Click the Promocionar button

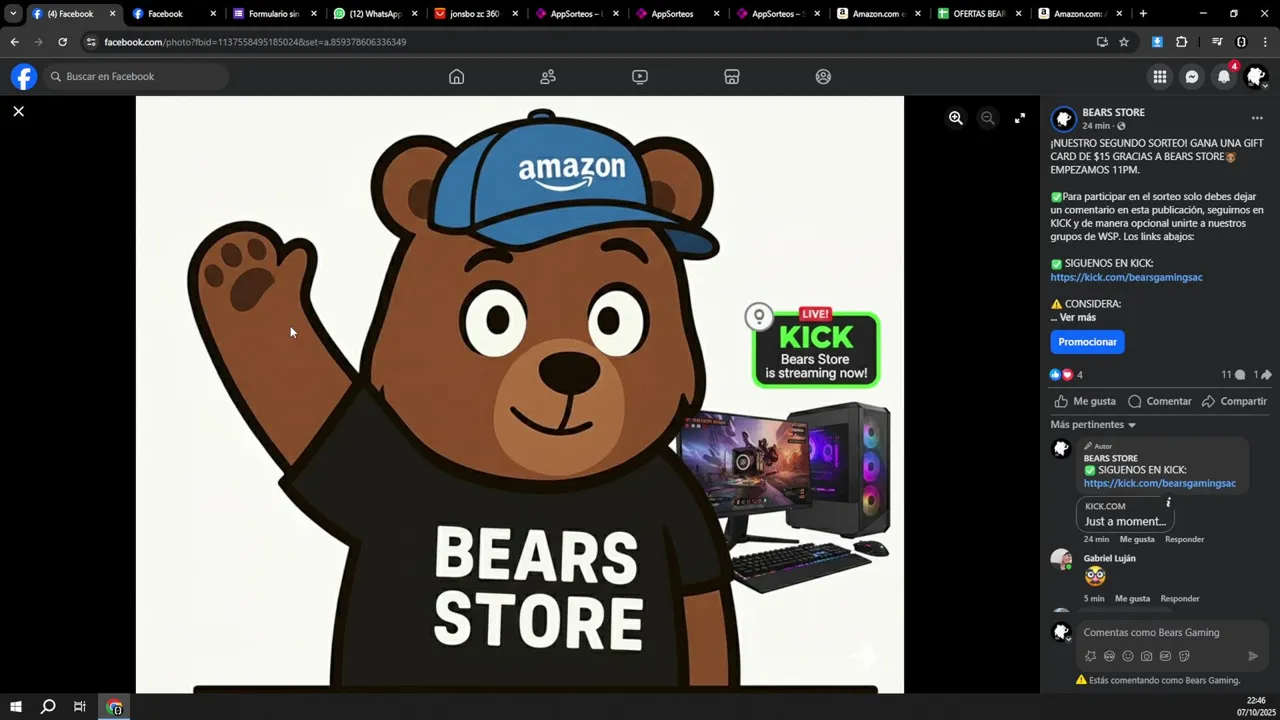pos(1087,342)
